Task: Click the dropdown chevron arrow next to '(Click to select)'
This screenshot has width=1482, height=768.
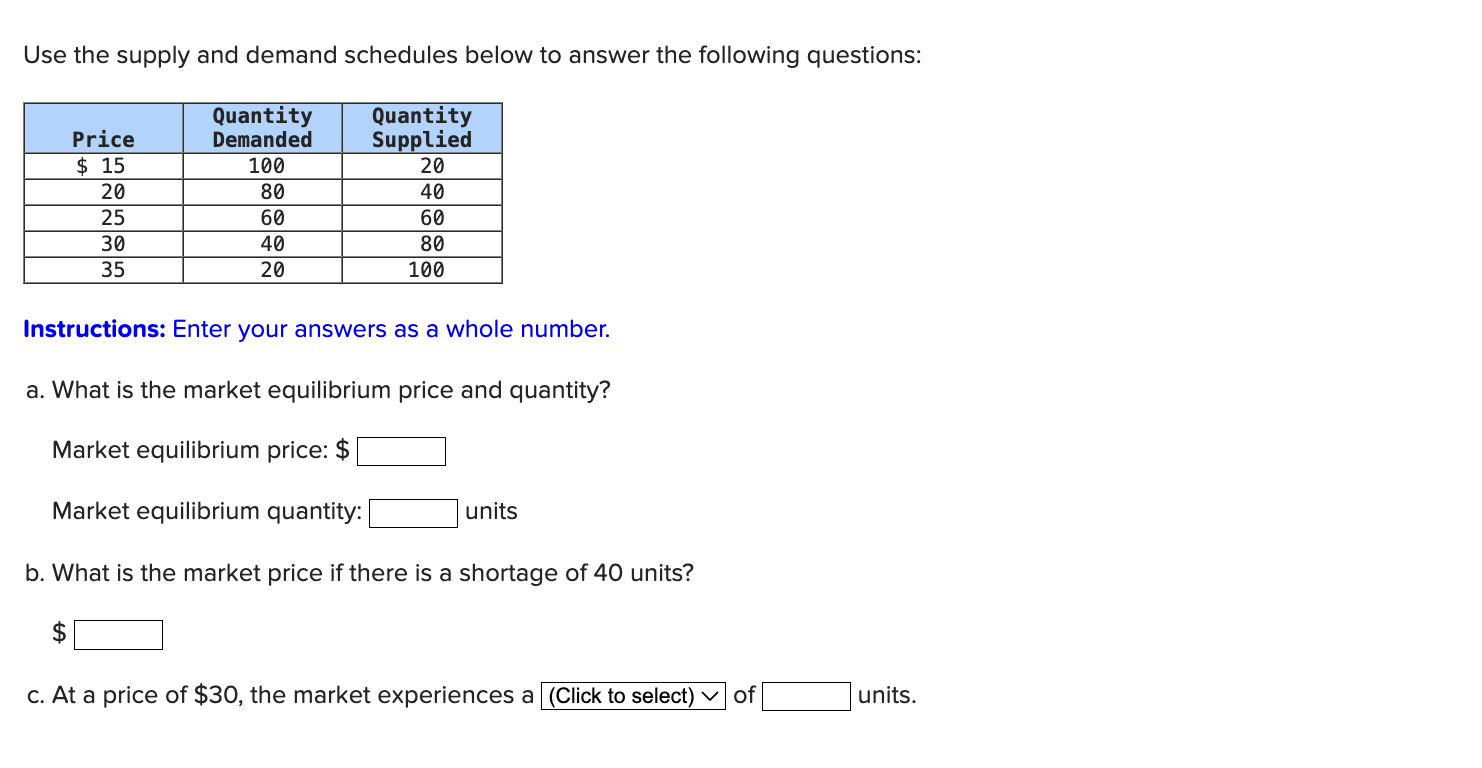Action: pyautogui.click(x=710, y=695)
